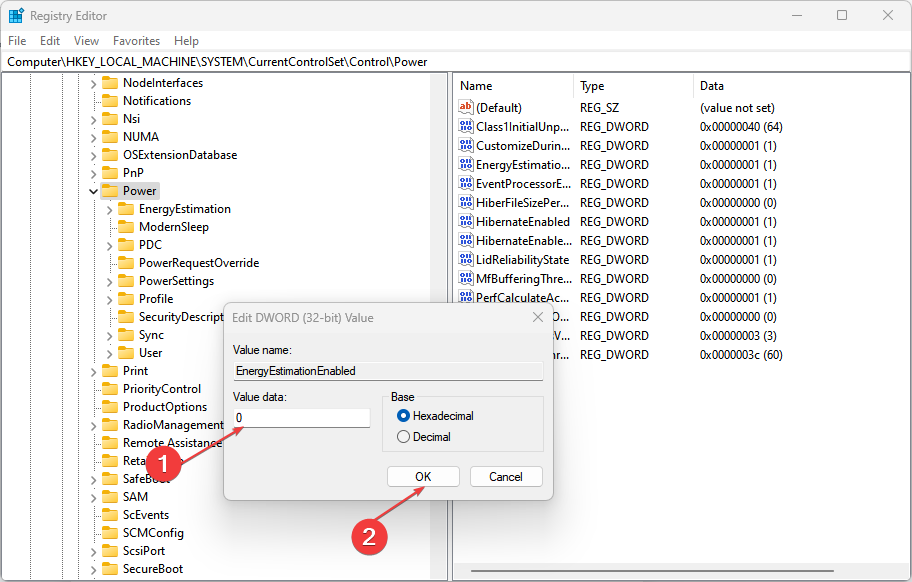Viewport: 912px width, 582px height.
Task: Expand the EnergyEstimation subkey
Action: click(x=109, y=209)
